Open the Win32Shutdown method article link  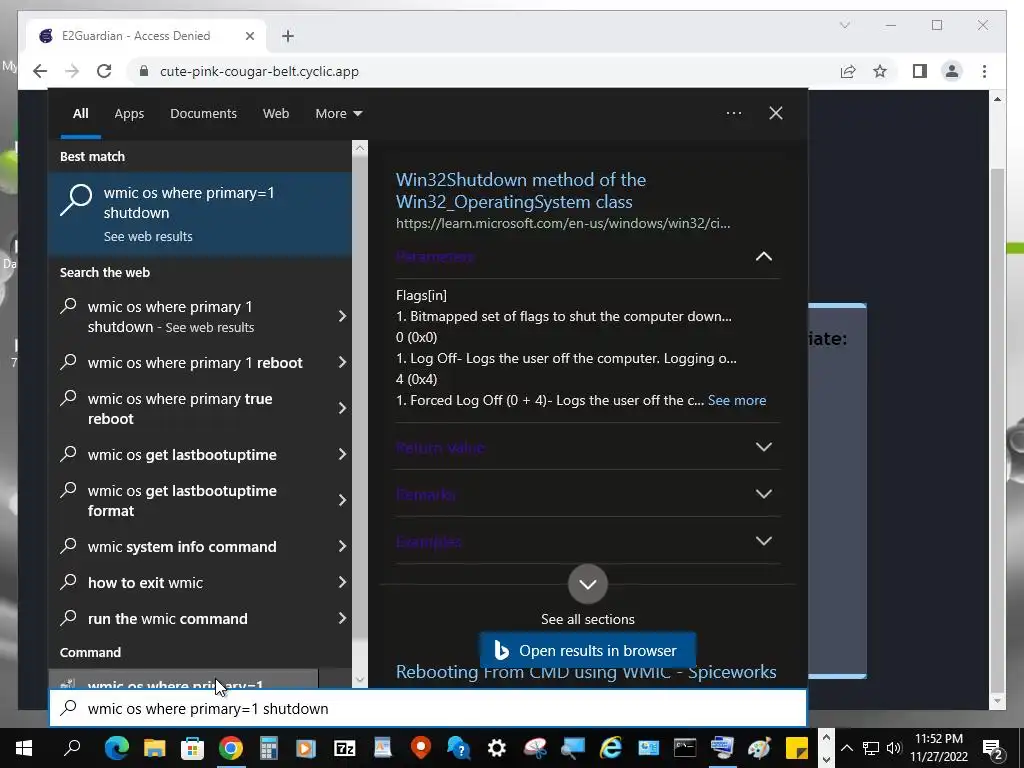(520, 191)
